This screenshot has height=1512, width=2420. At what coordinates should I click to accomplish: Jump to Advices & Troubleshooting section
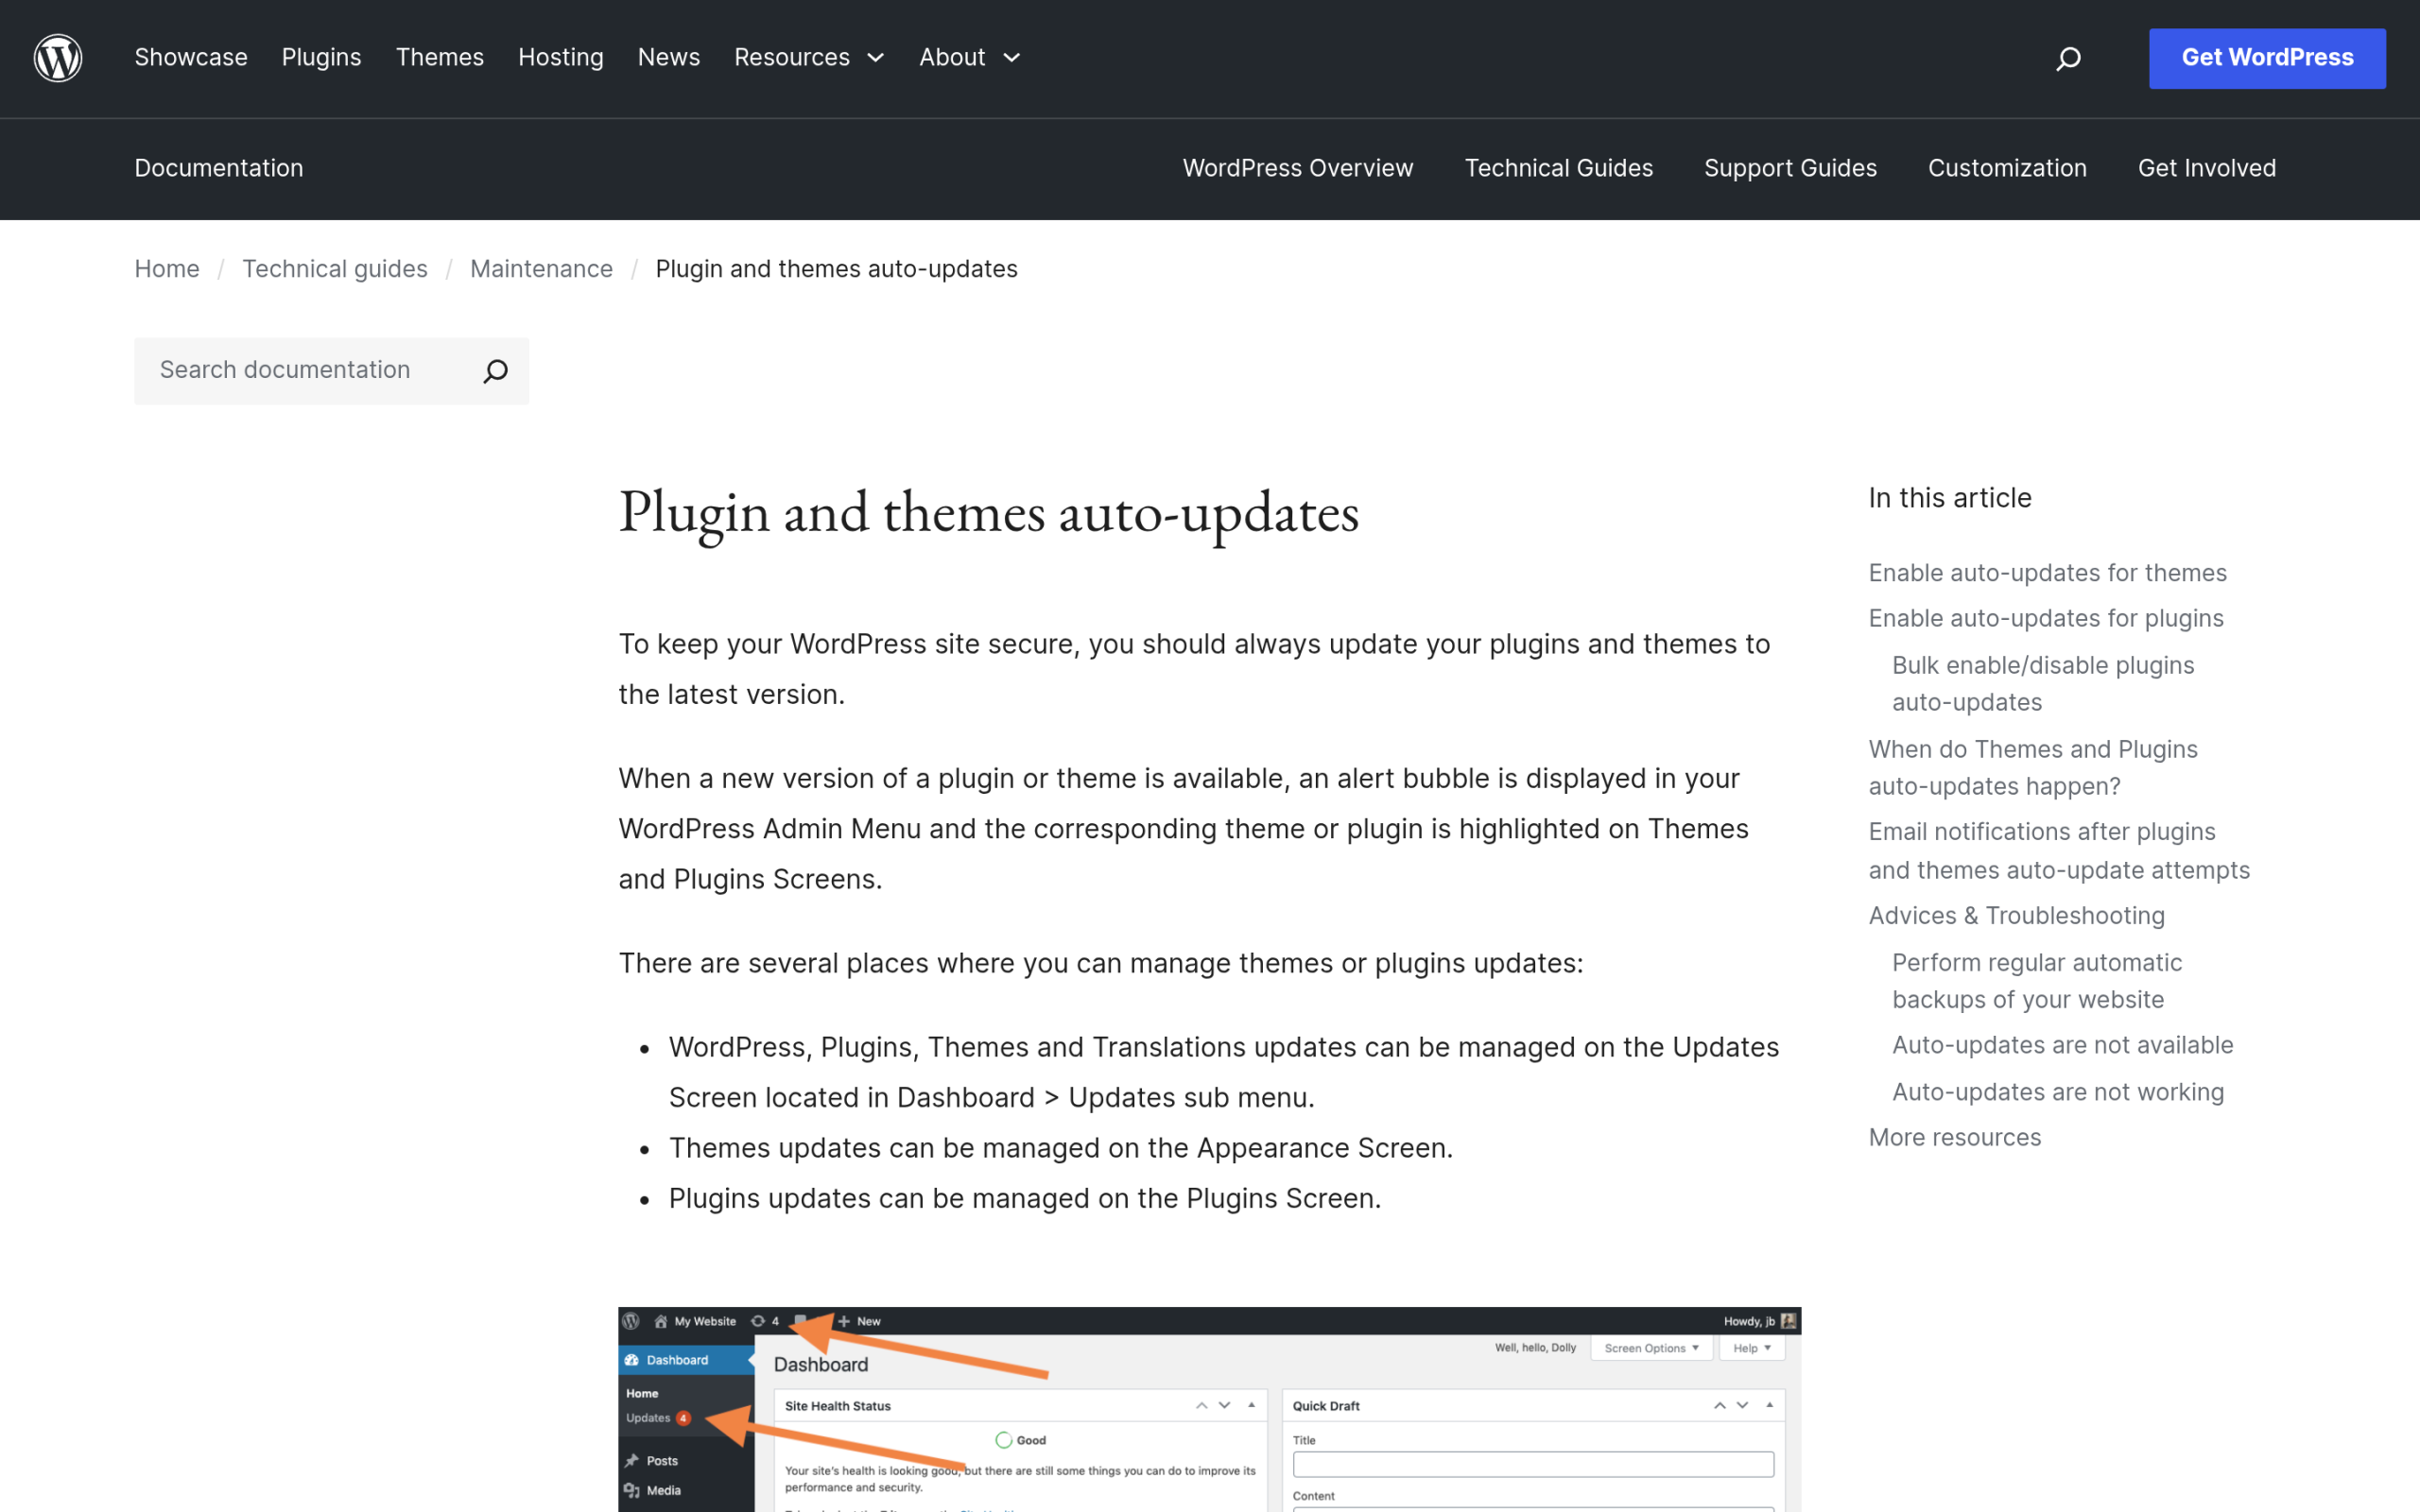click(2016, 916)
